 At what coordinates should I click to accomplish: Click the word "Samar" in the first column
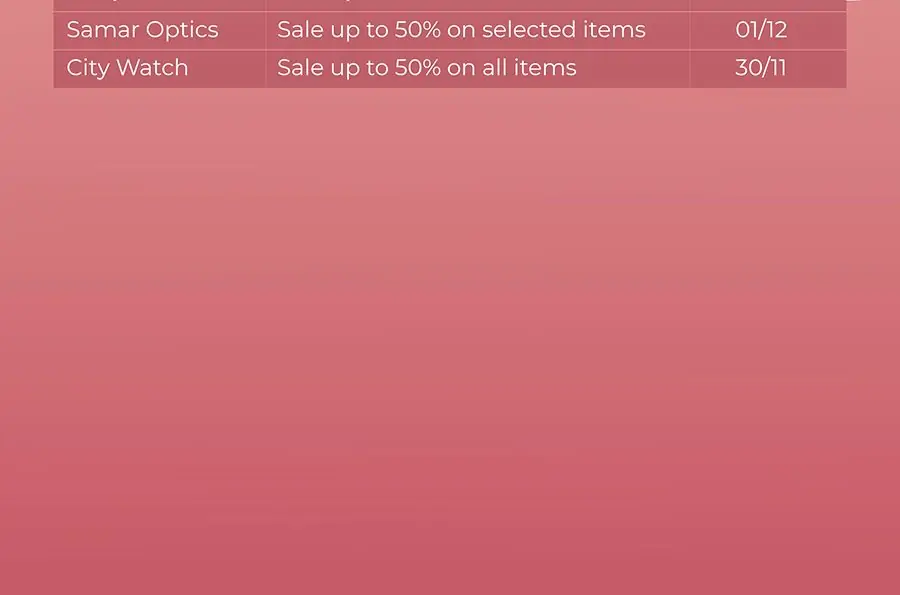coord(102,30)
